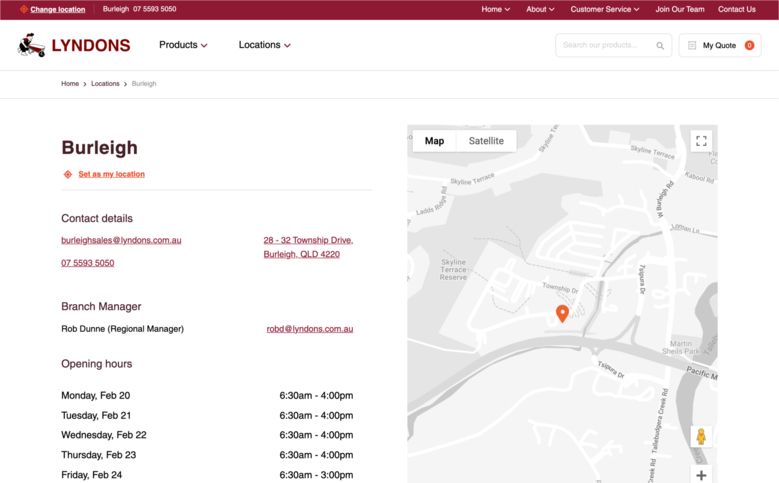Click the Burleigh page heading
The height and width of the screenshot is (483, 779).
click(x=99, y=148)
